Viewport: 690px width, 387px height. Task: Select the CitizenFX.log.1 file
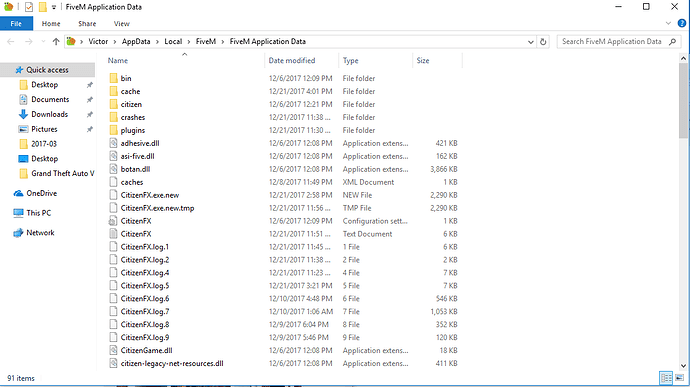pyautogui.click(x=145, y=247)
